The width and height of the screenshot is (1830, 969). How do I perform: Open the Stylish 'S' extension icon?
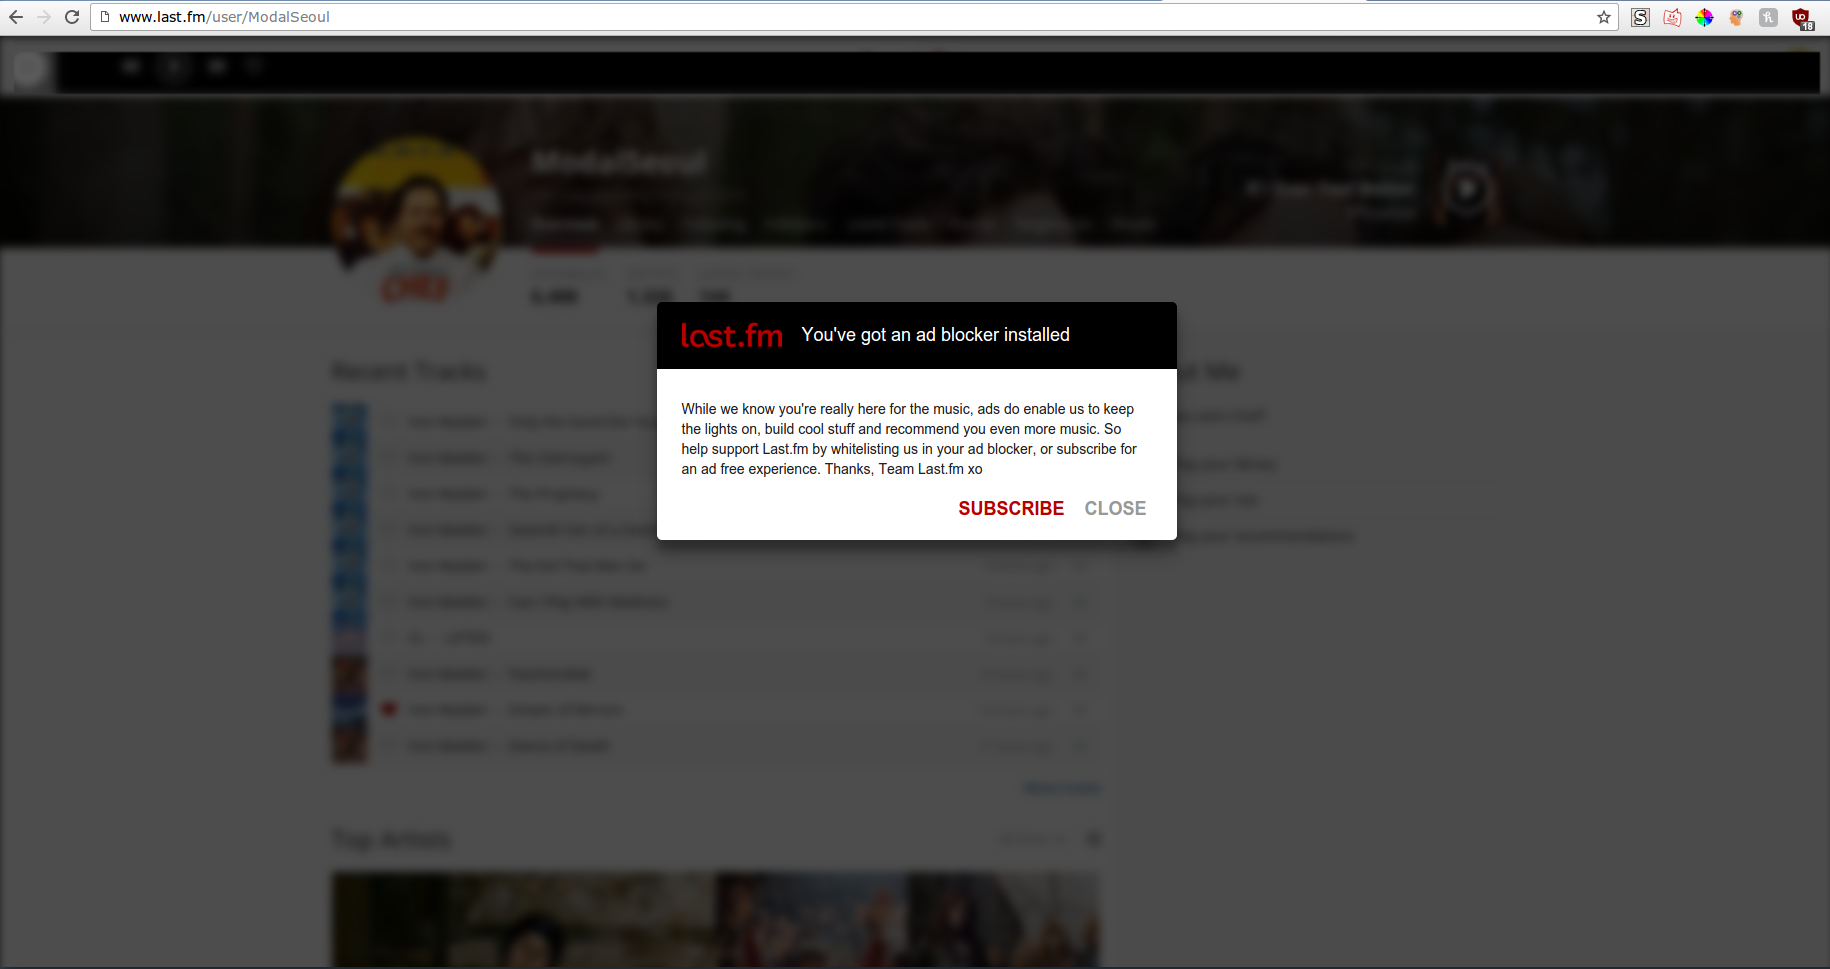[x=1640, y=17]
